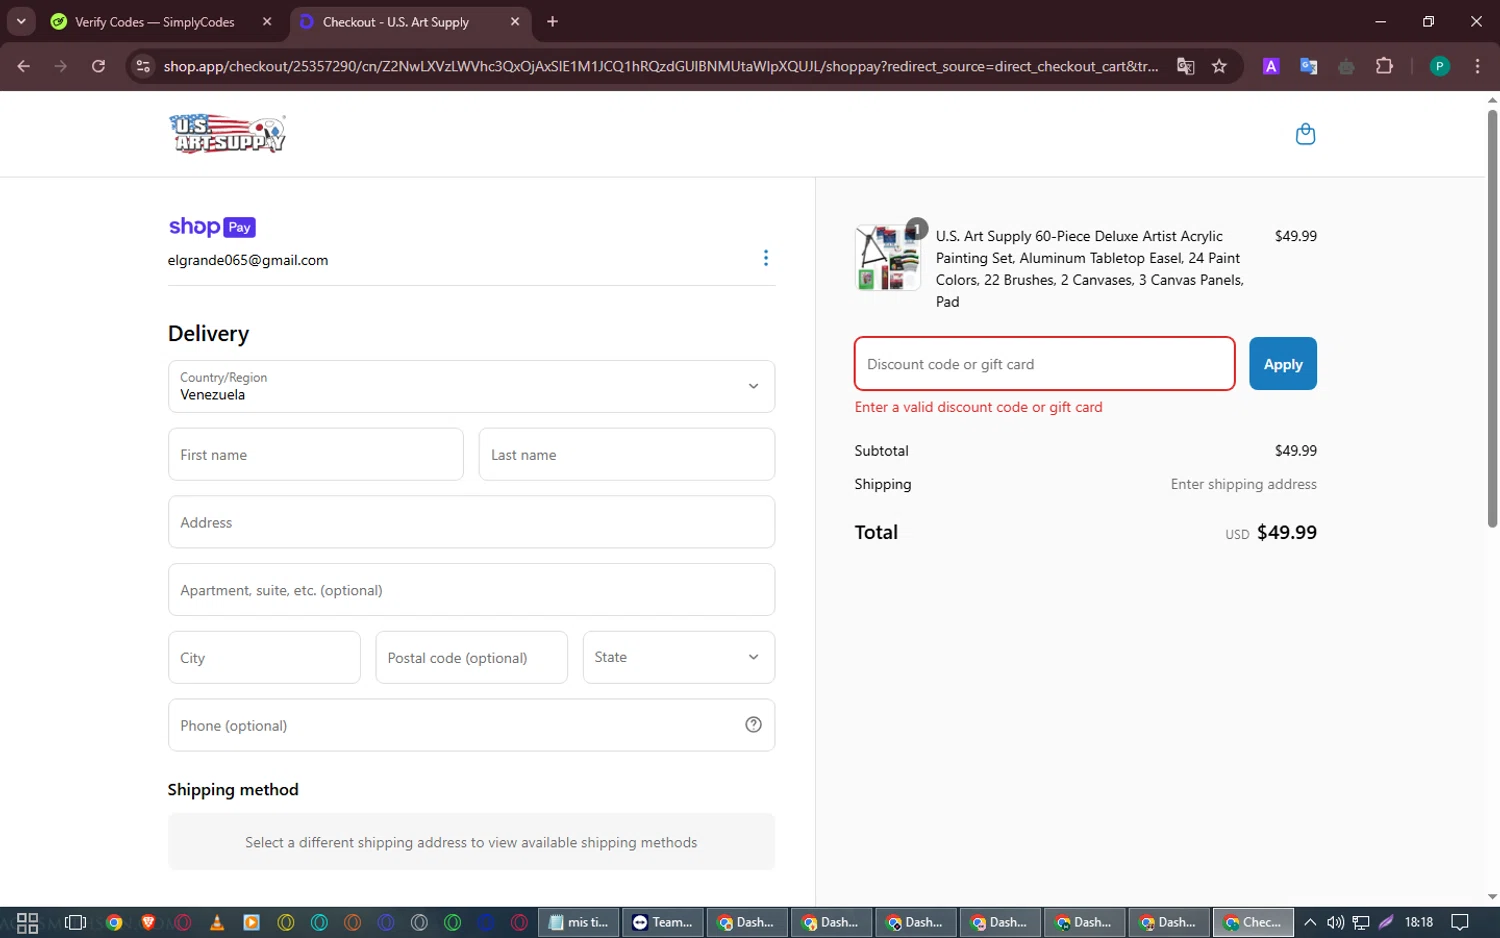Open Shop Pay account options menu
This screenshot has height=938, width=1500.
[x=766, y=258]
